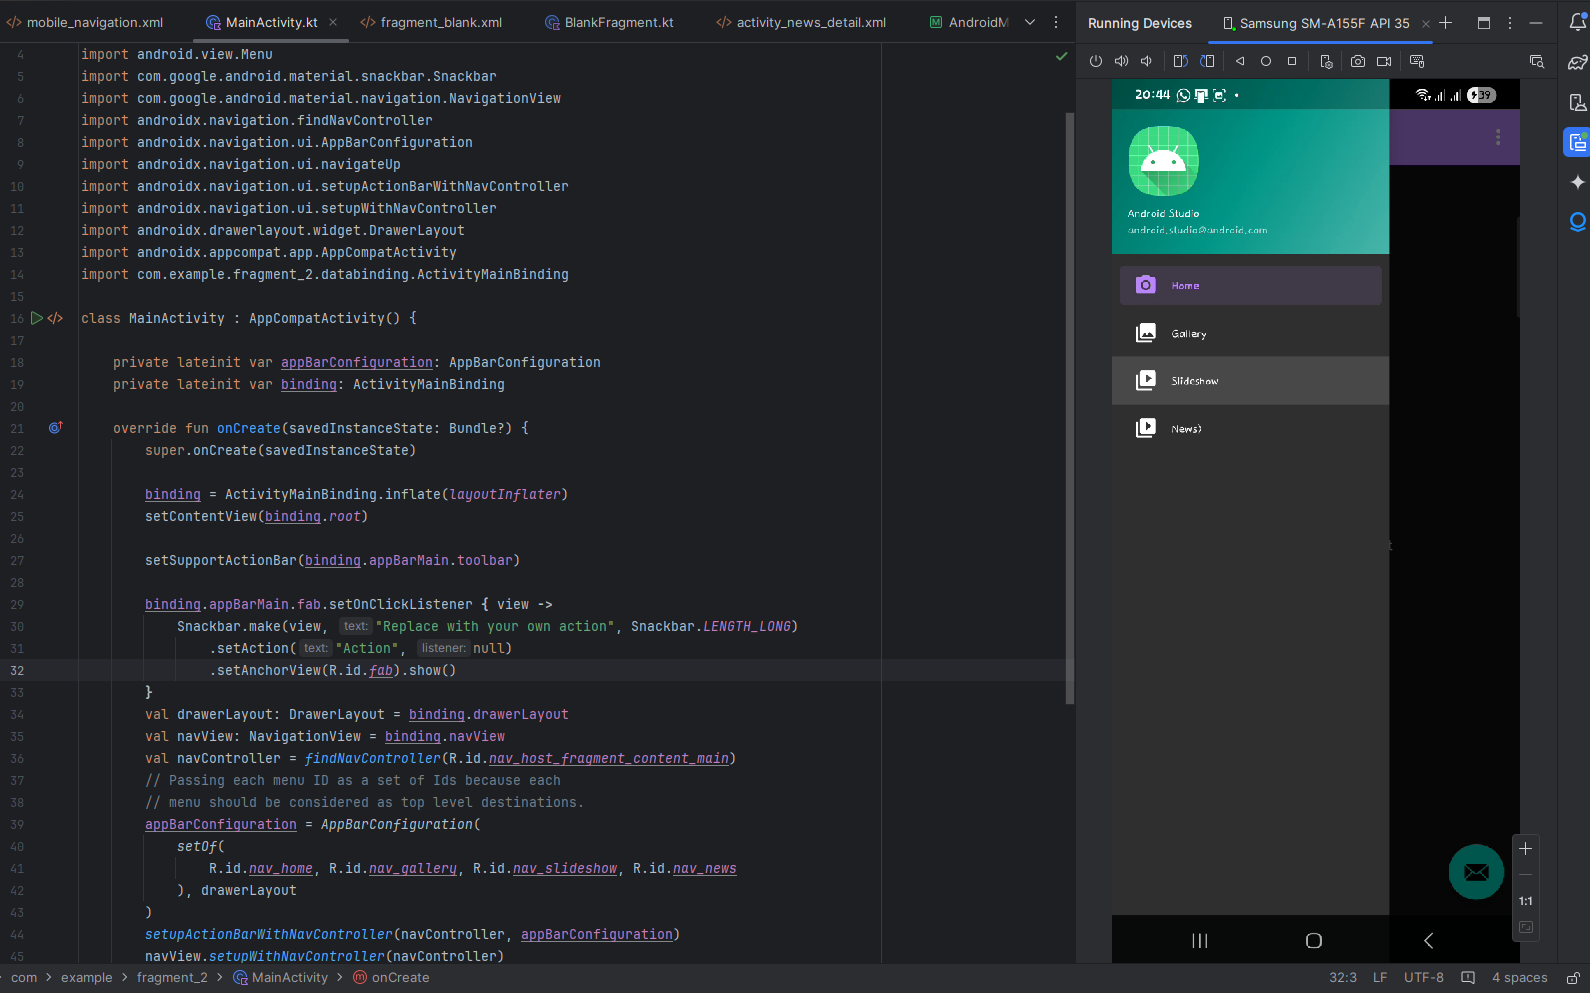This screenshot has width=1590, height=993.
Task: Open the Notifications bell panel
Action: coord(1578,22)
